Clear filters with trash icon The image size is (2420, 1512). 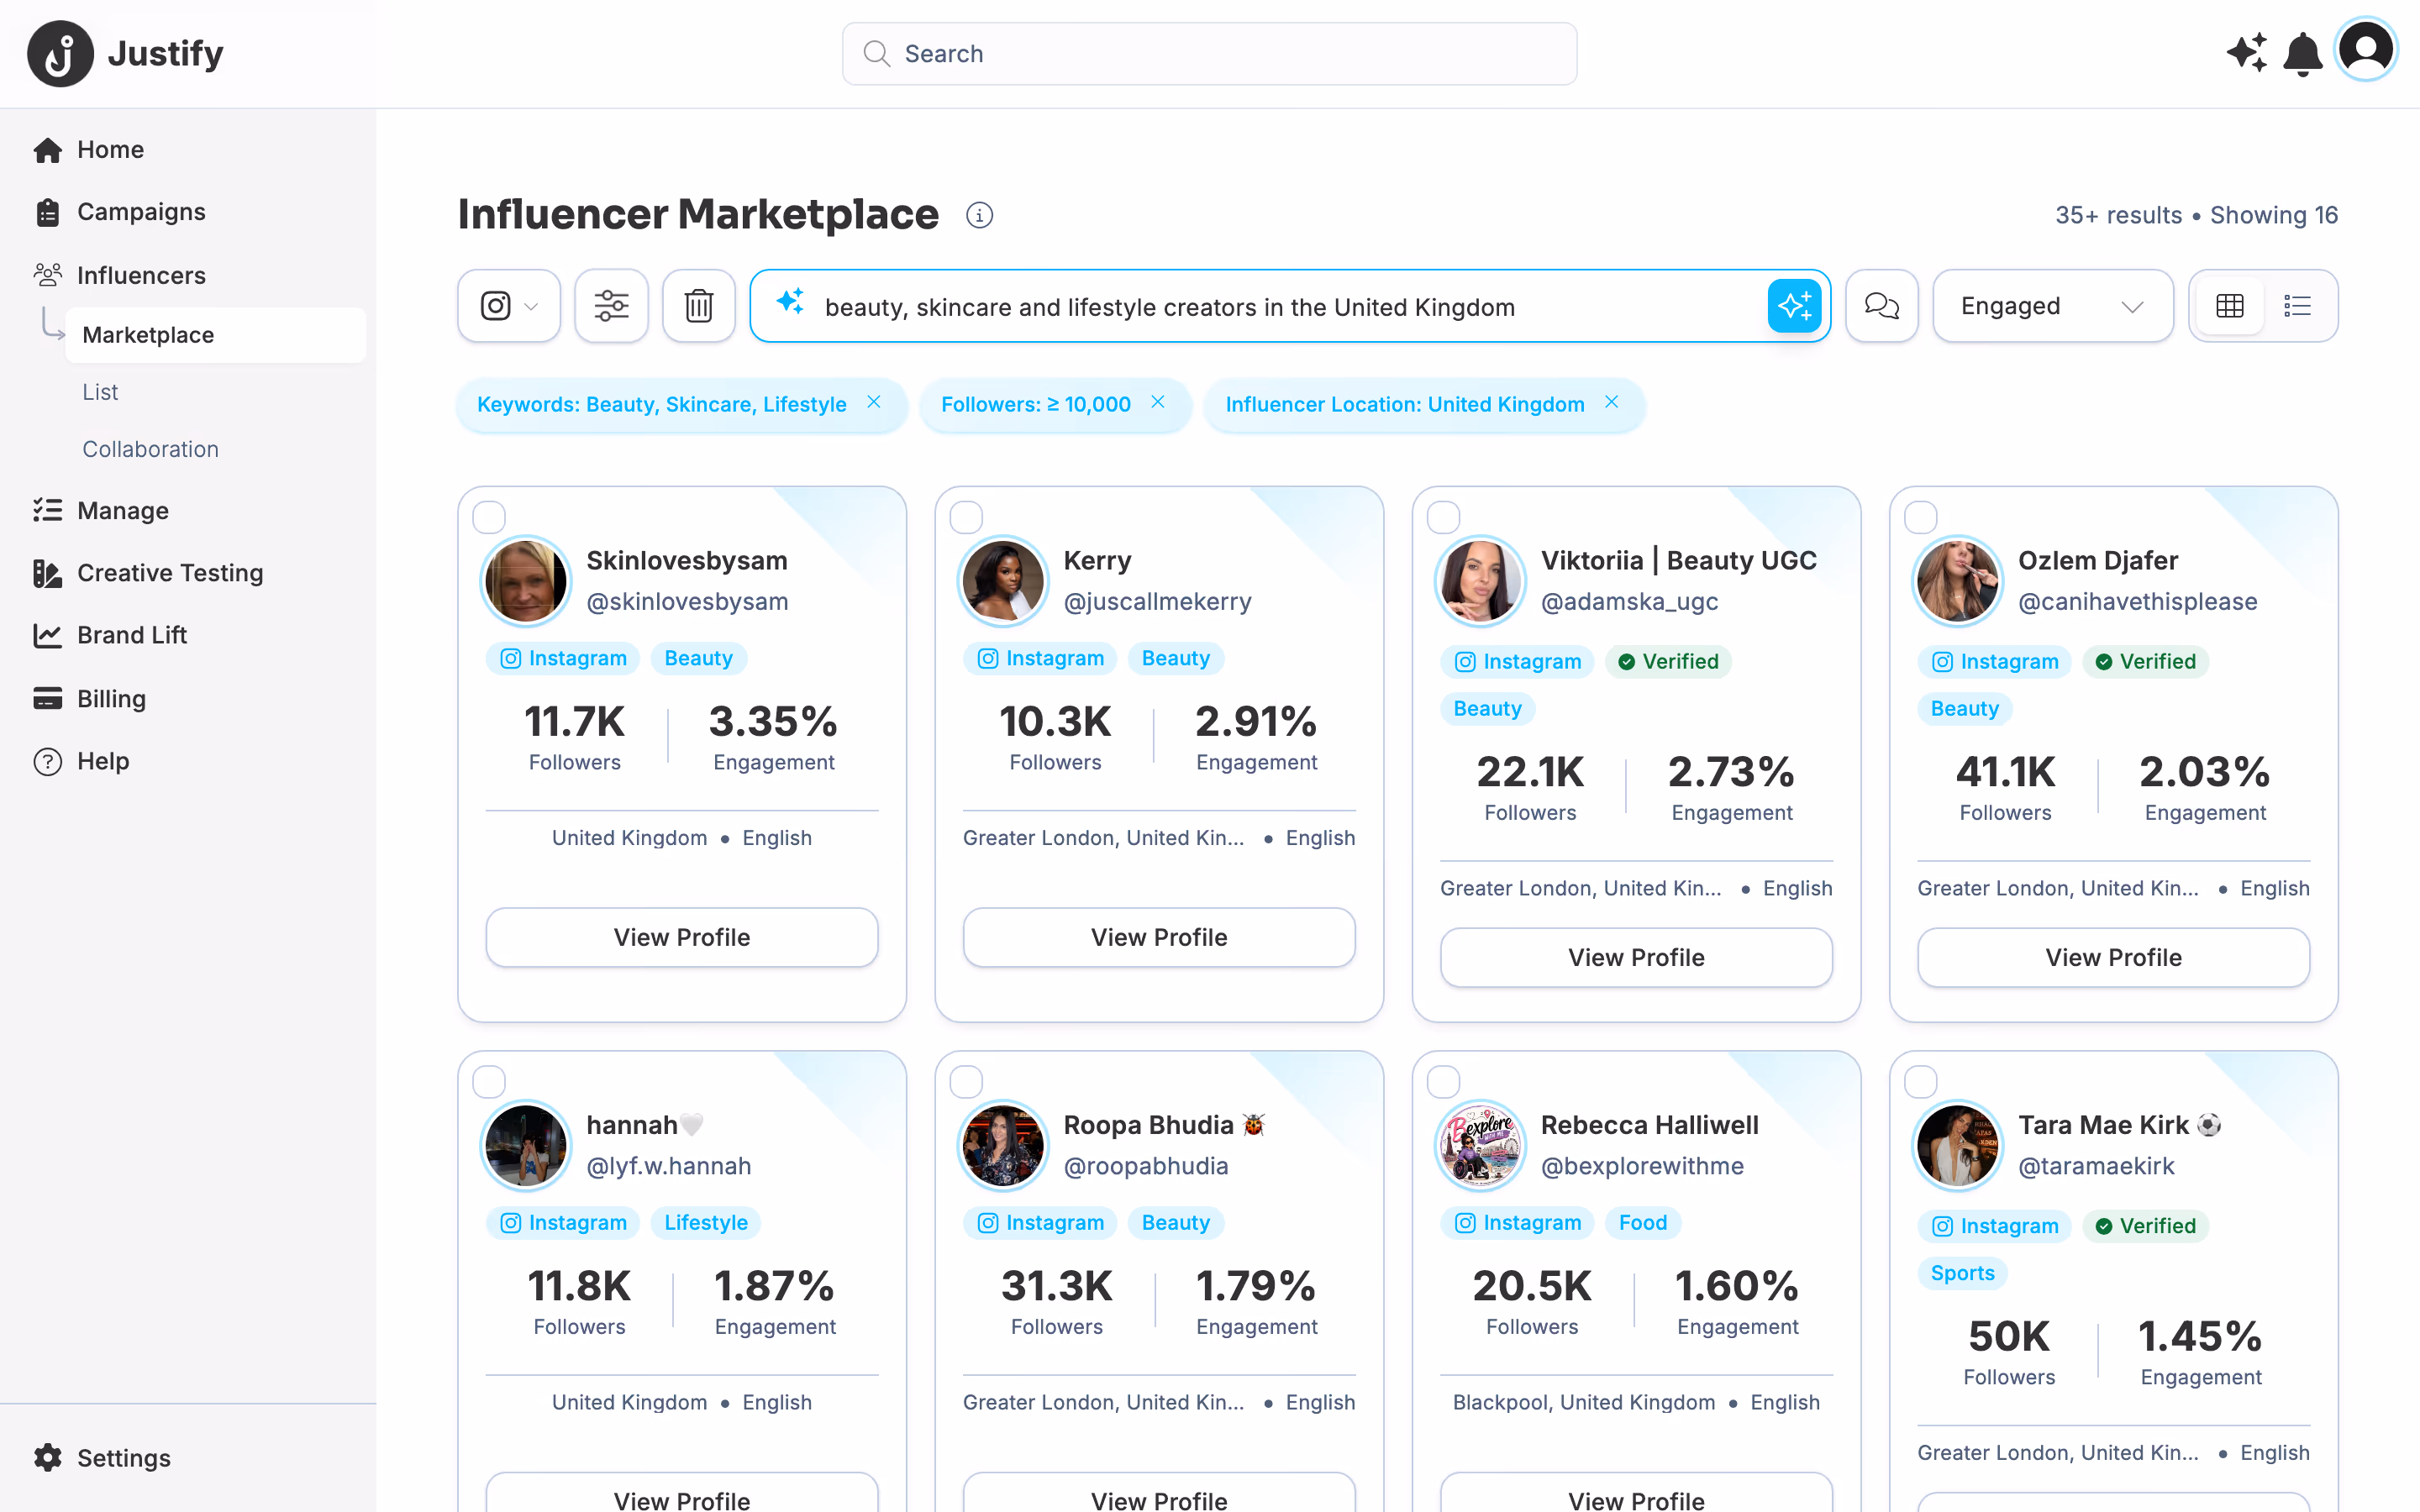click(x=699, y=306)
